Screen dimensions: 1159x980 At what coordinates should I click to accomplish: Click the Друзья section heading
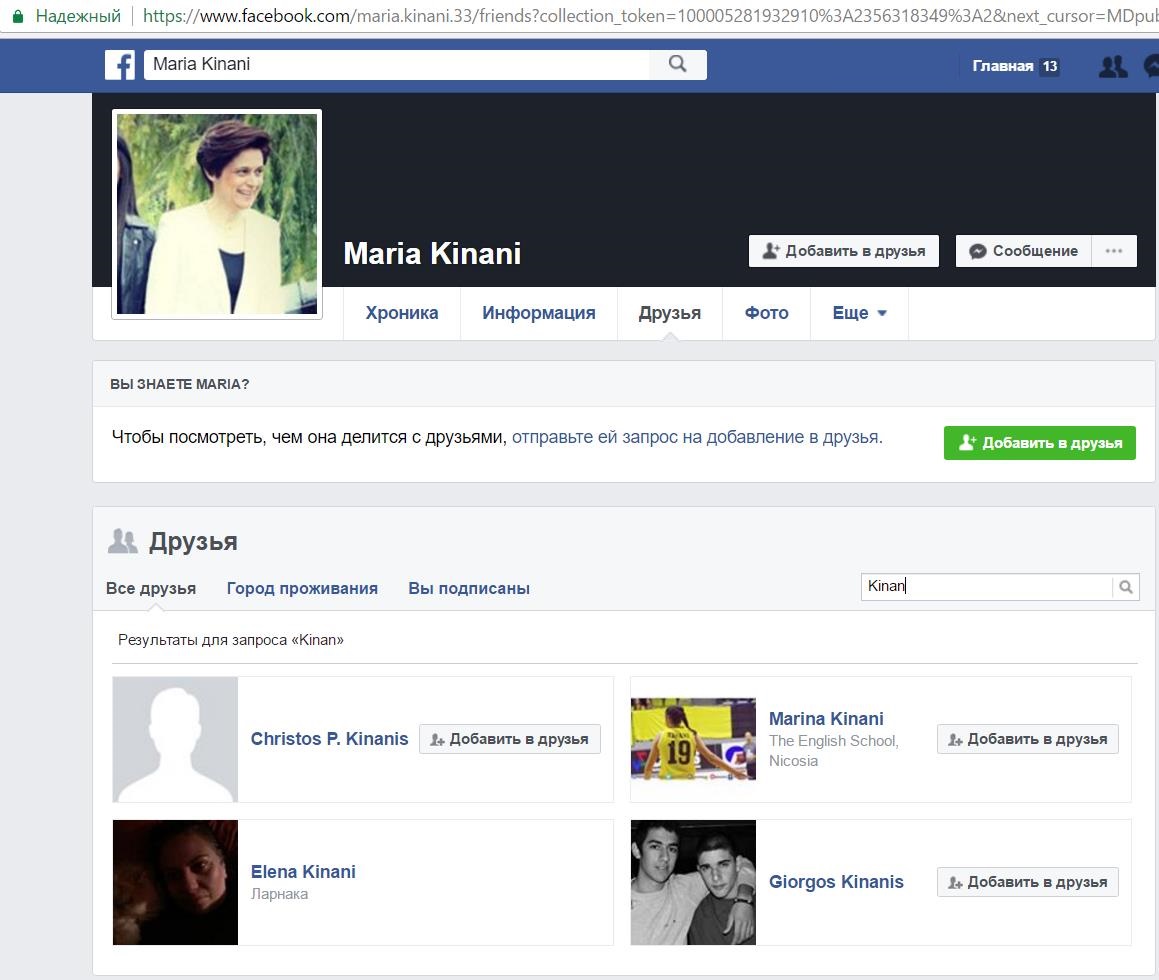(193, 542)
